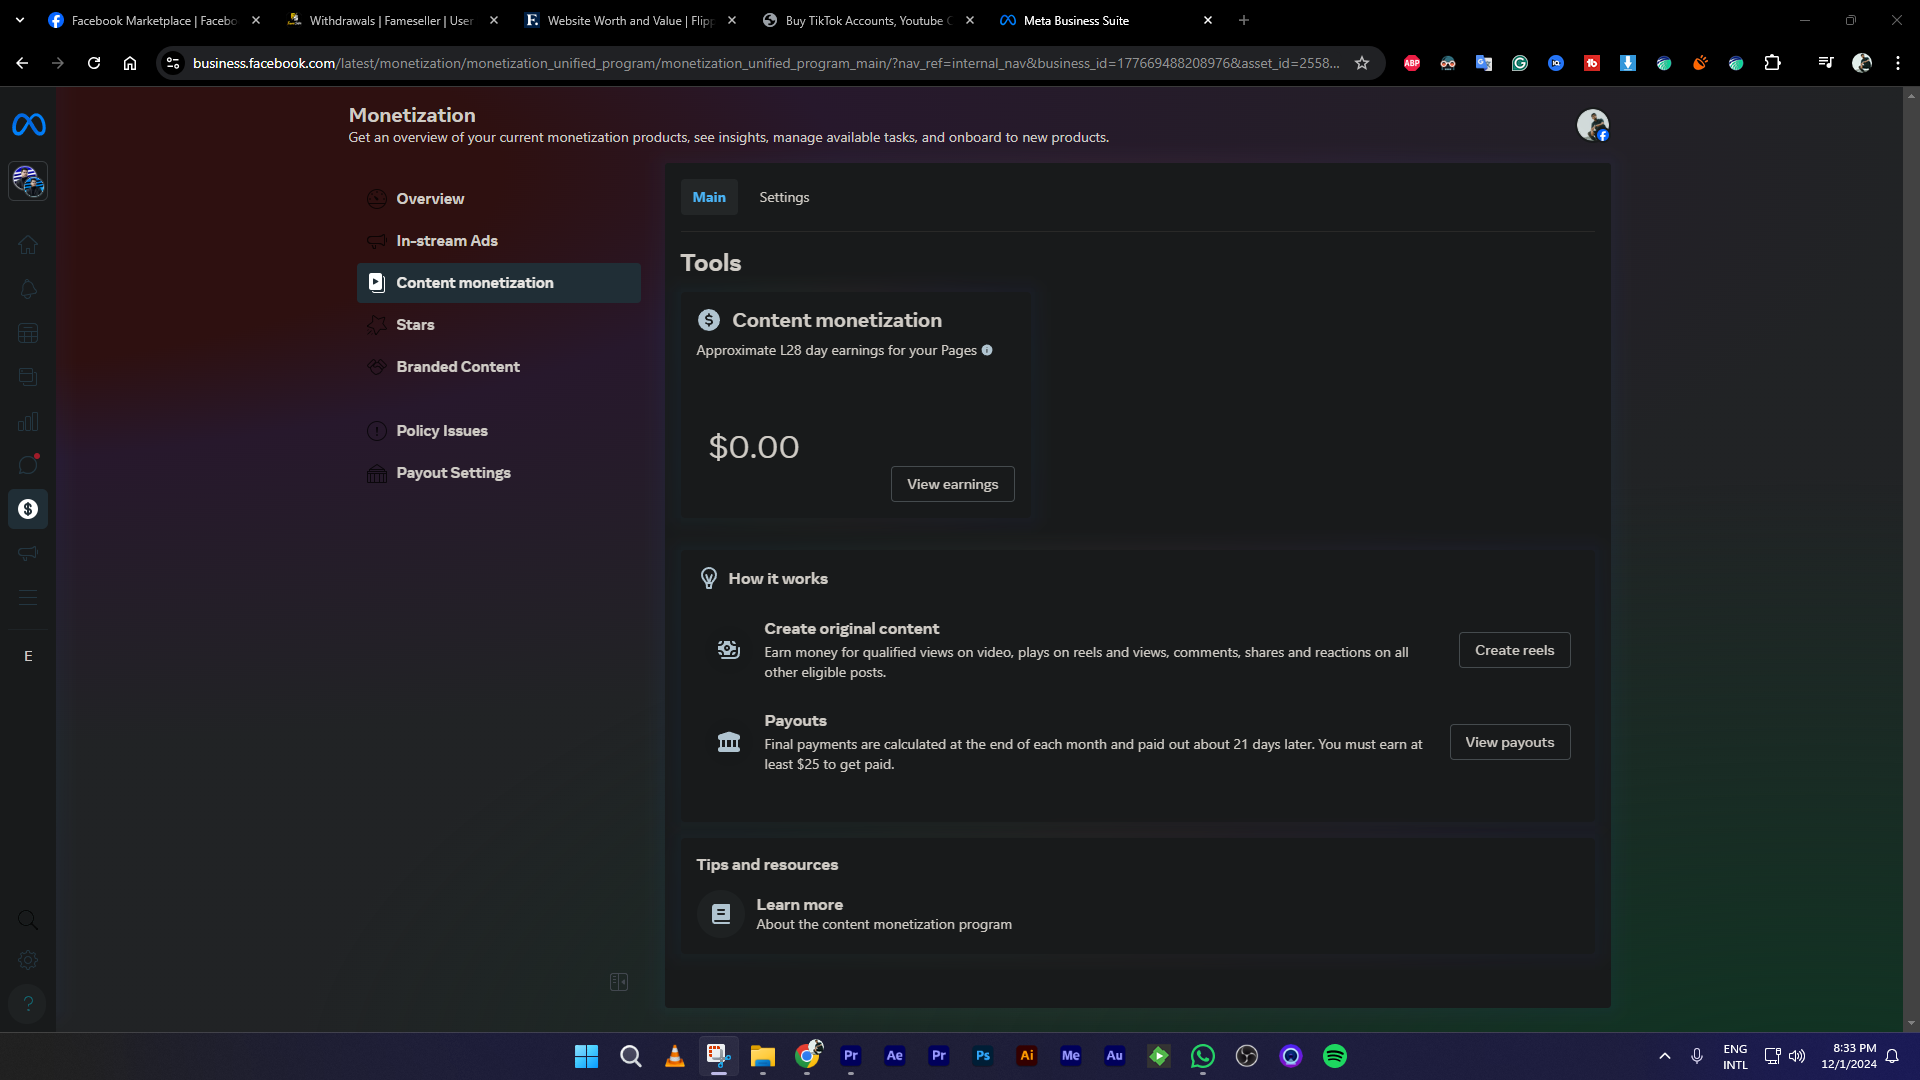Open the browser Extensions puzzle icon
1920x1080 pixels.
pos(1772,63)
